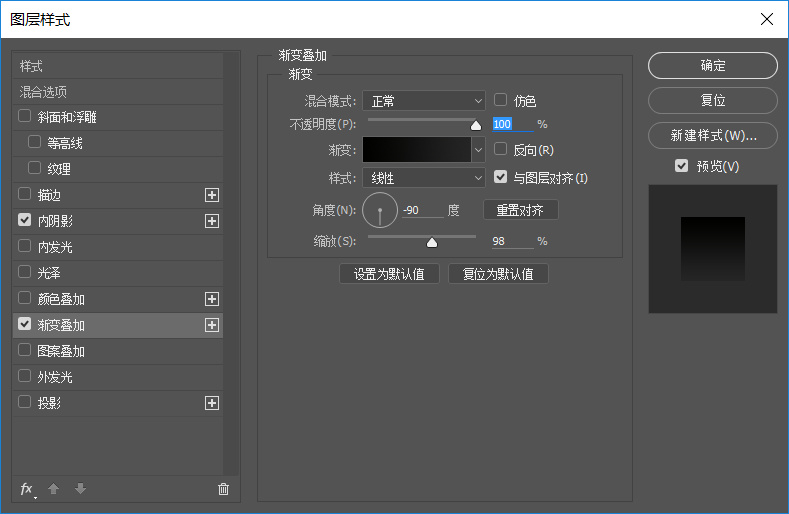789x514 pixels.
Task: Expand the gradient preset picker arrow
Action: pyautogui.click(x=478, y=150)
